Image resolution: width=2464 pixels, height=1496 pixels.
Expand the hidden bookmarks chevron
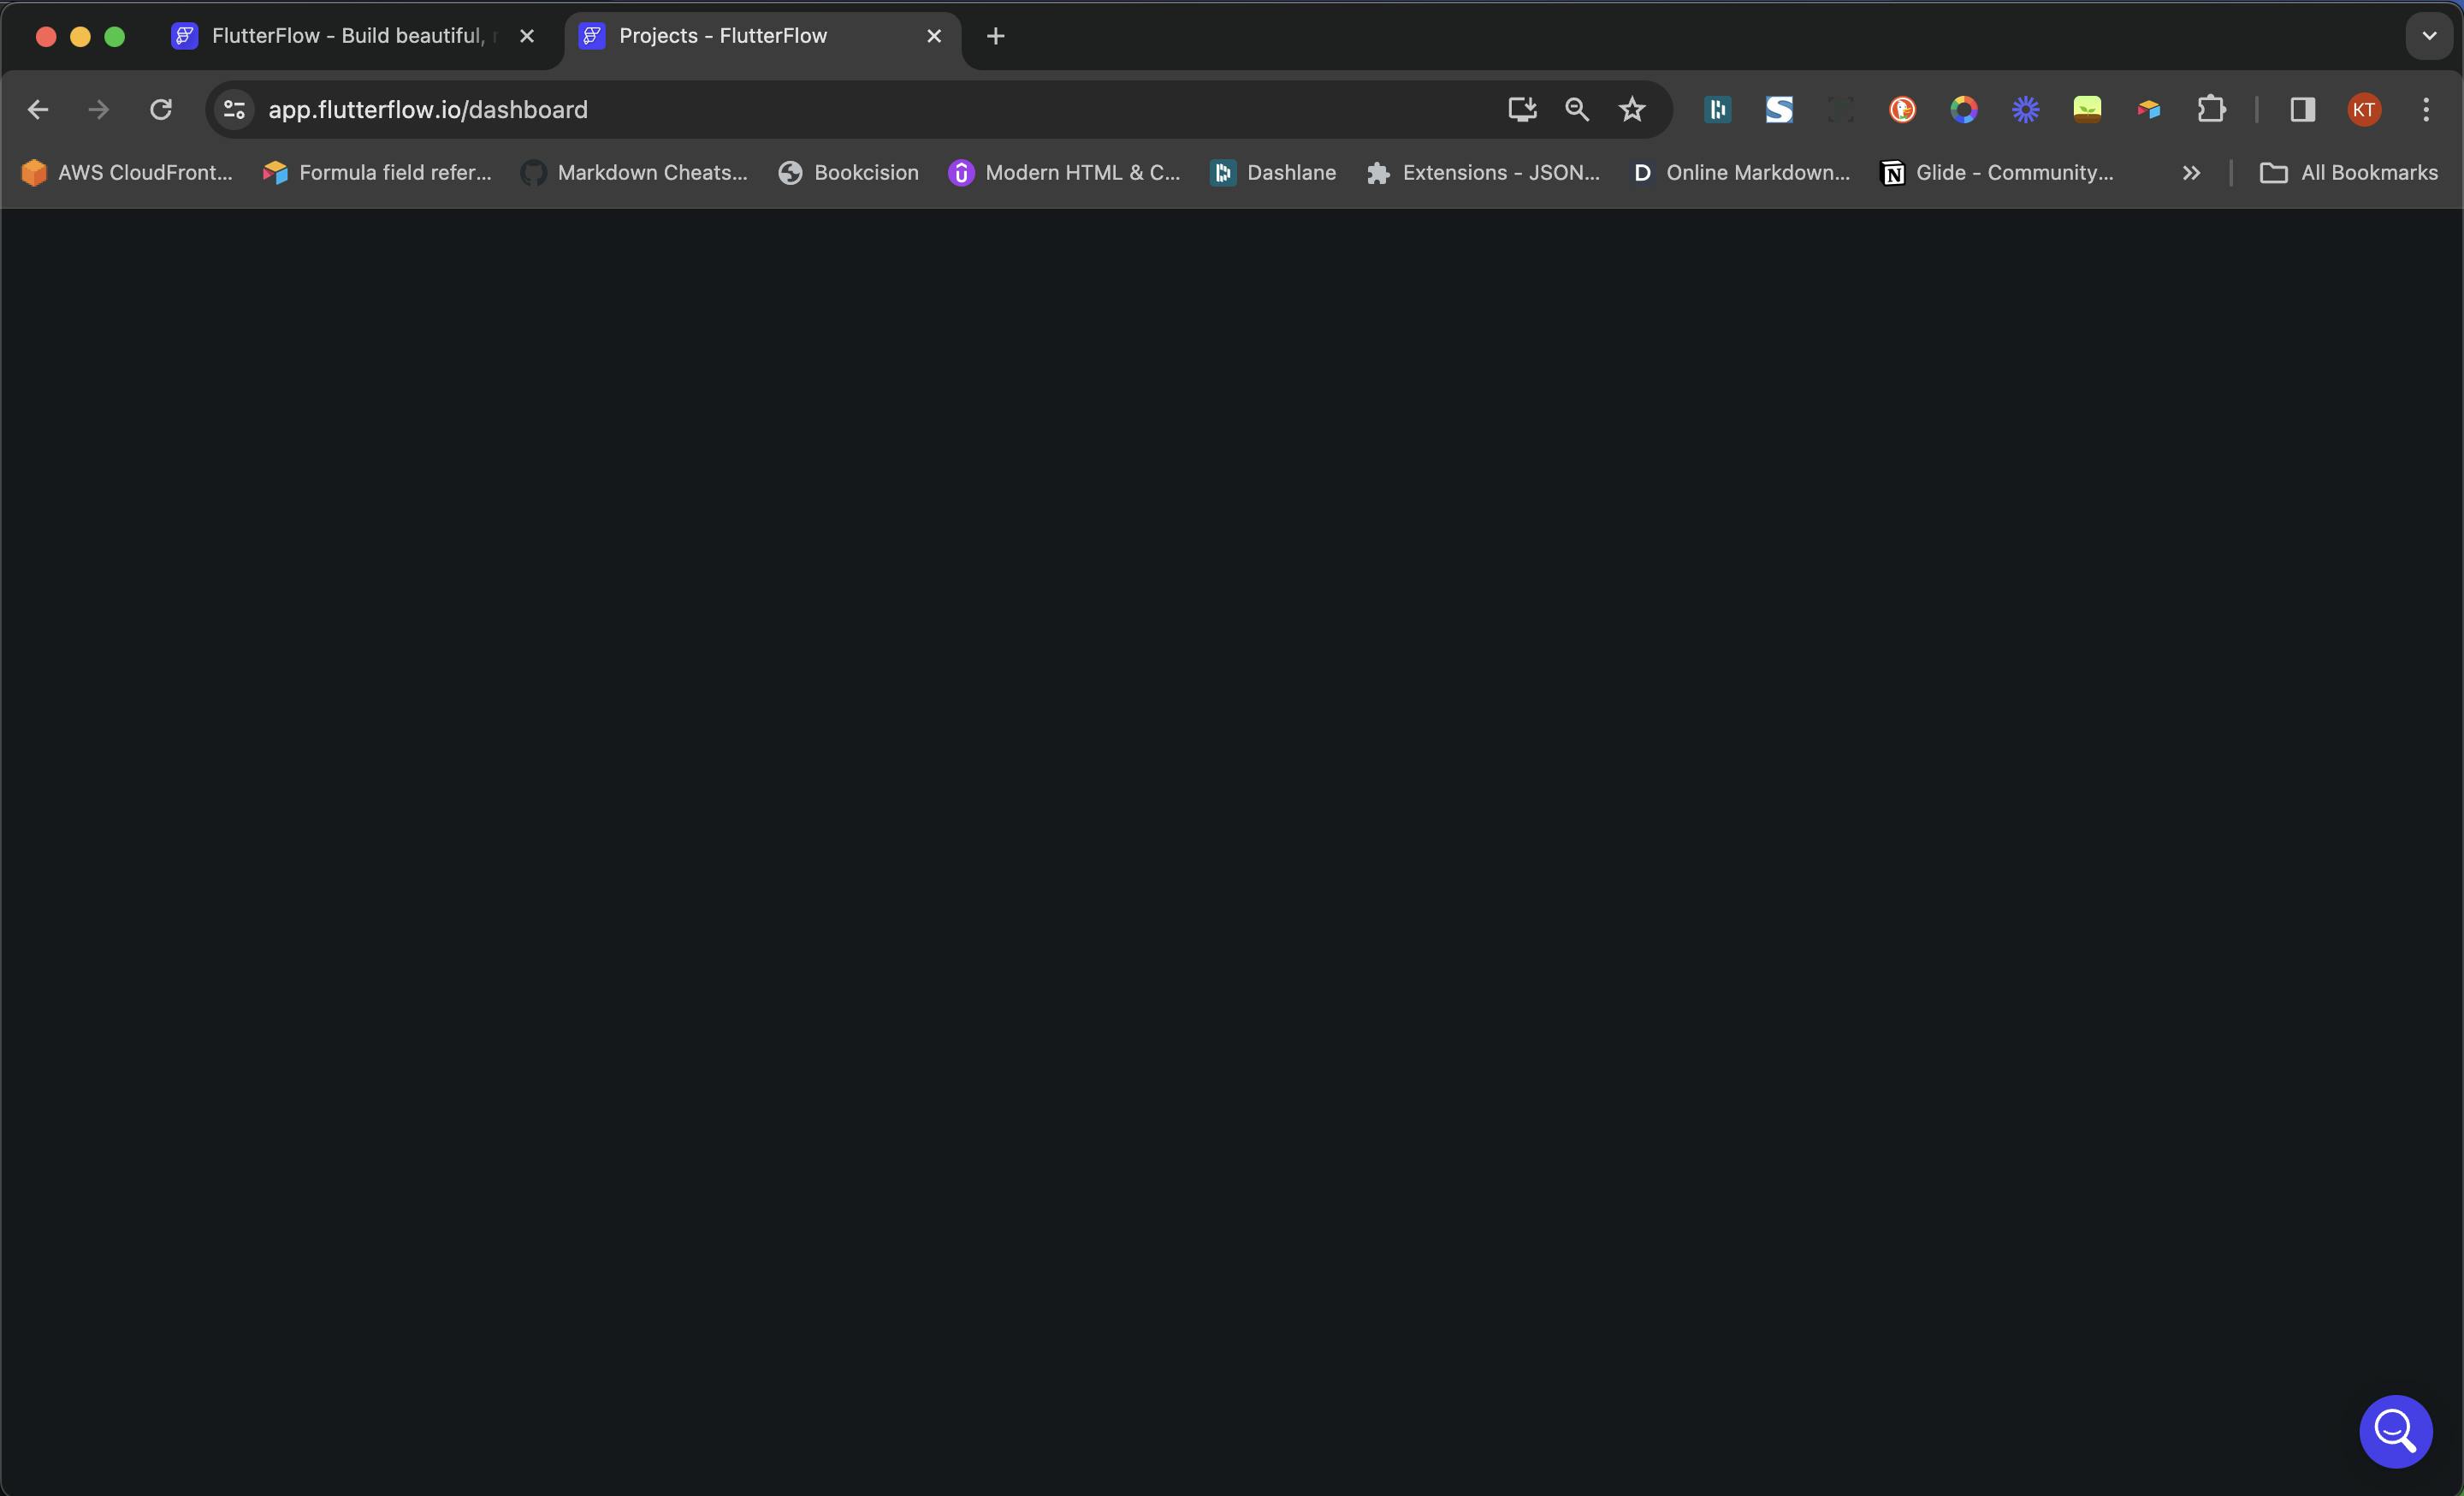tap(2191, 173)
